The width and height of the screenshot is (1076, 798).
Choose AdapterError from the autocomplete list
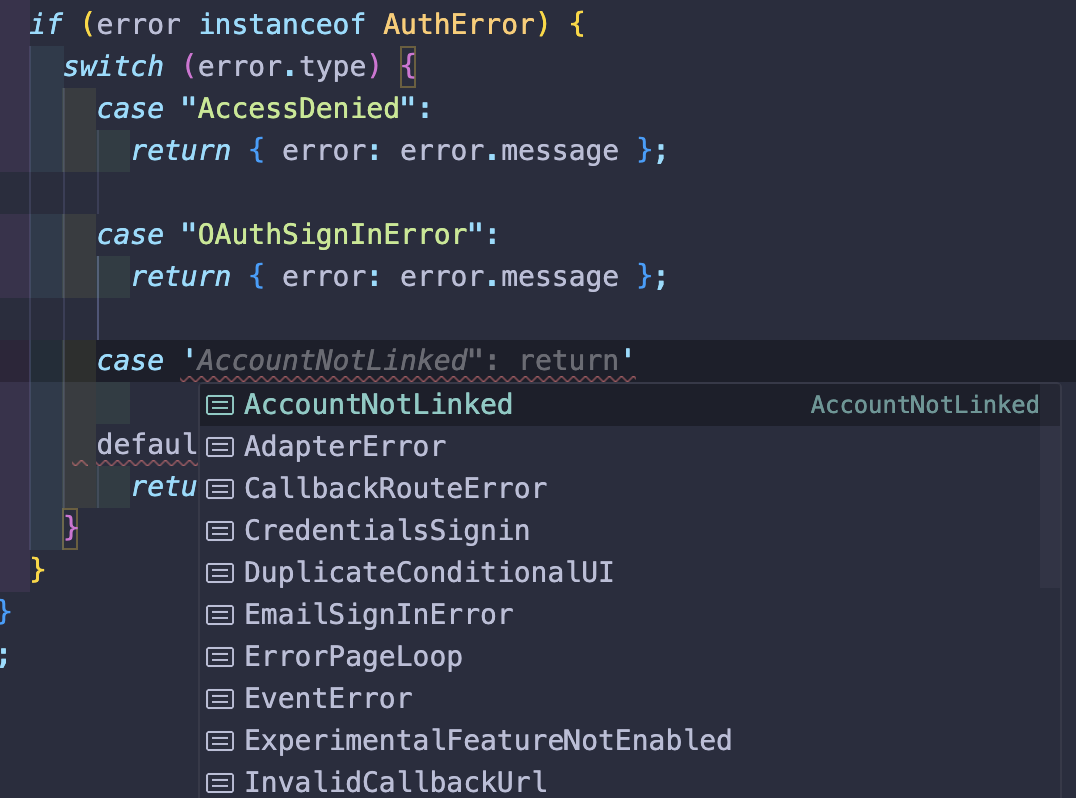coord(629,447)
